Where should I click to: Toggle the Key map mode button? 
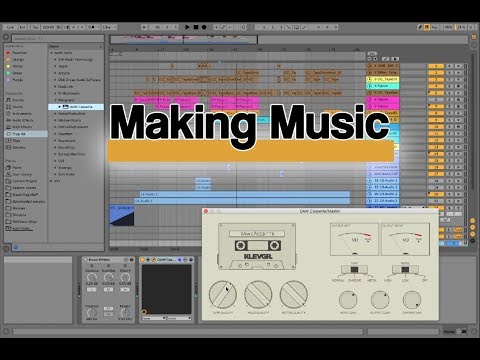click(435, 27)
